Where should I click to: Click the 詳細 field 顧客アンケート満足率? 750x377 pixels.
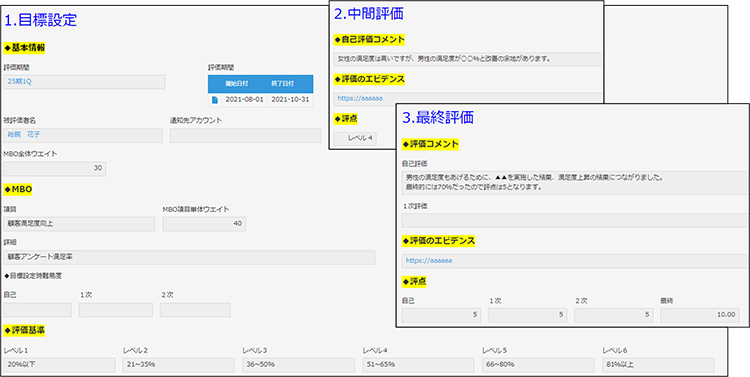pyautogui.click(x=189, y=257)
